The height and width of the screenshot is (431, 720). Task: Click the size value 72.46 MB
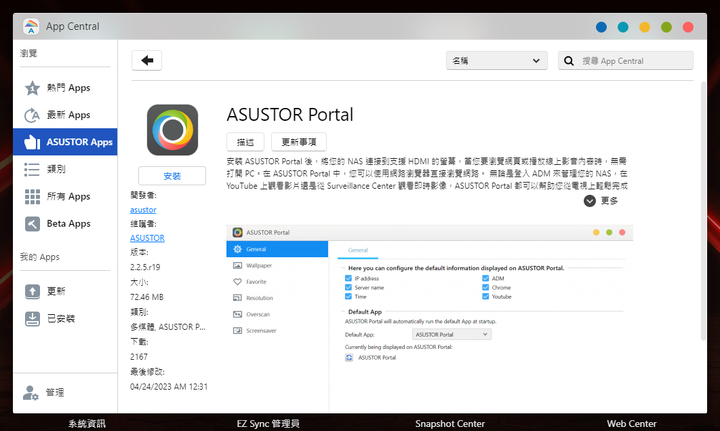147,297
